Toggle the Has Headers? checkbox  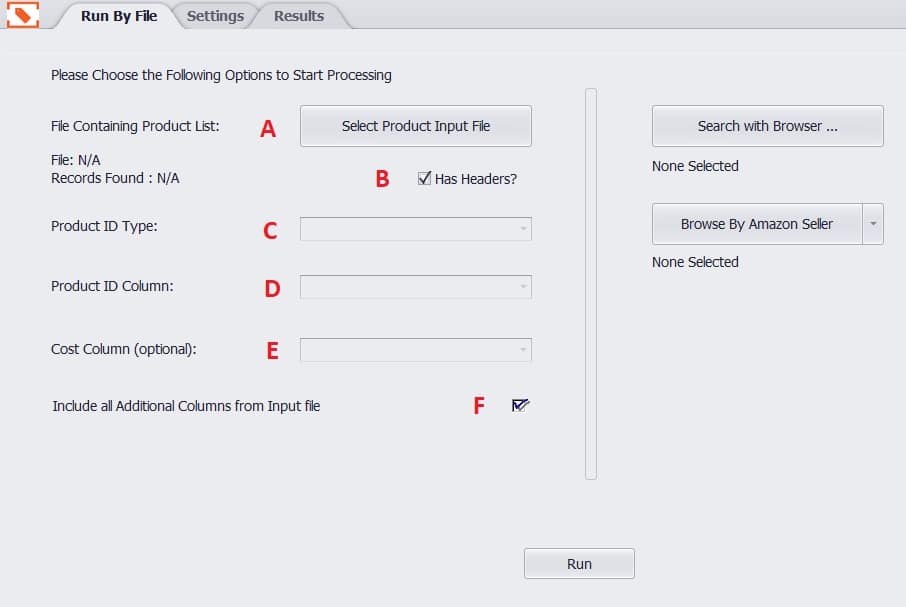click(424, 178)
